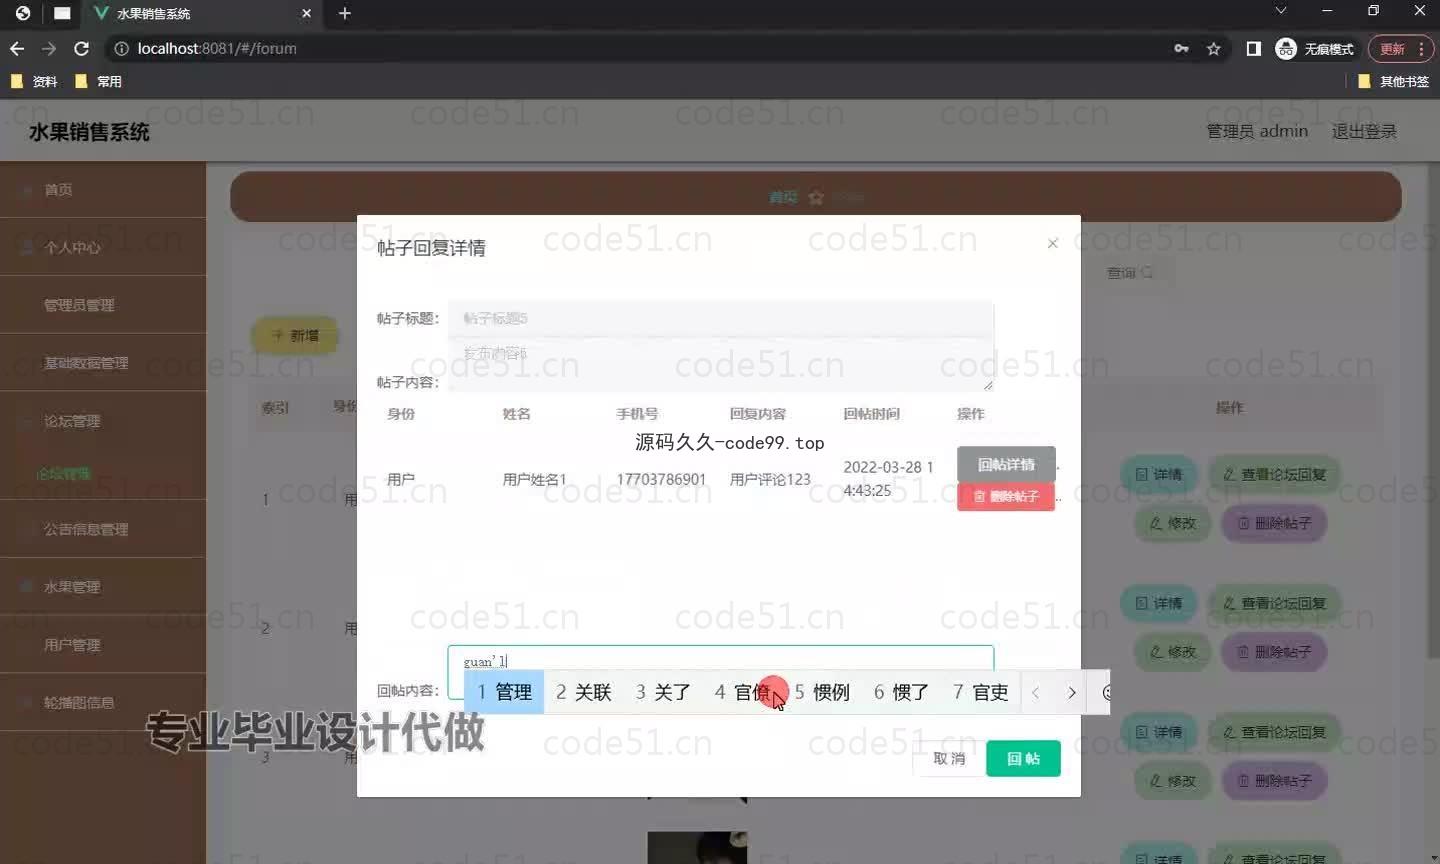Choose IME candidate 5 惯例

point(822,692)
